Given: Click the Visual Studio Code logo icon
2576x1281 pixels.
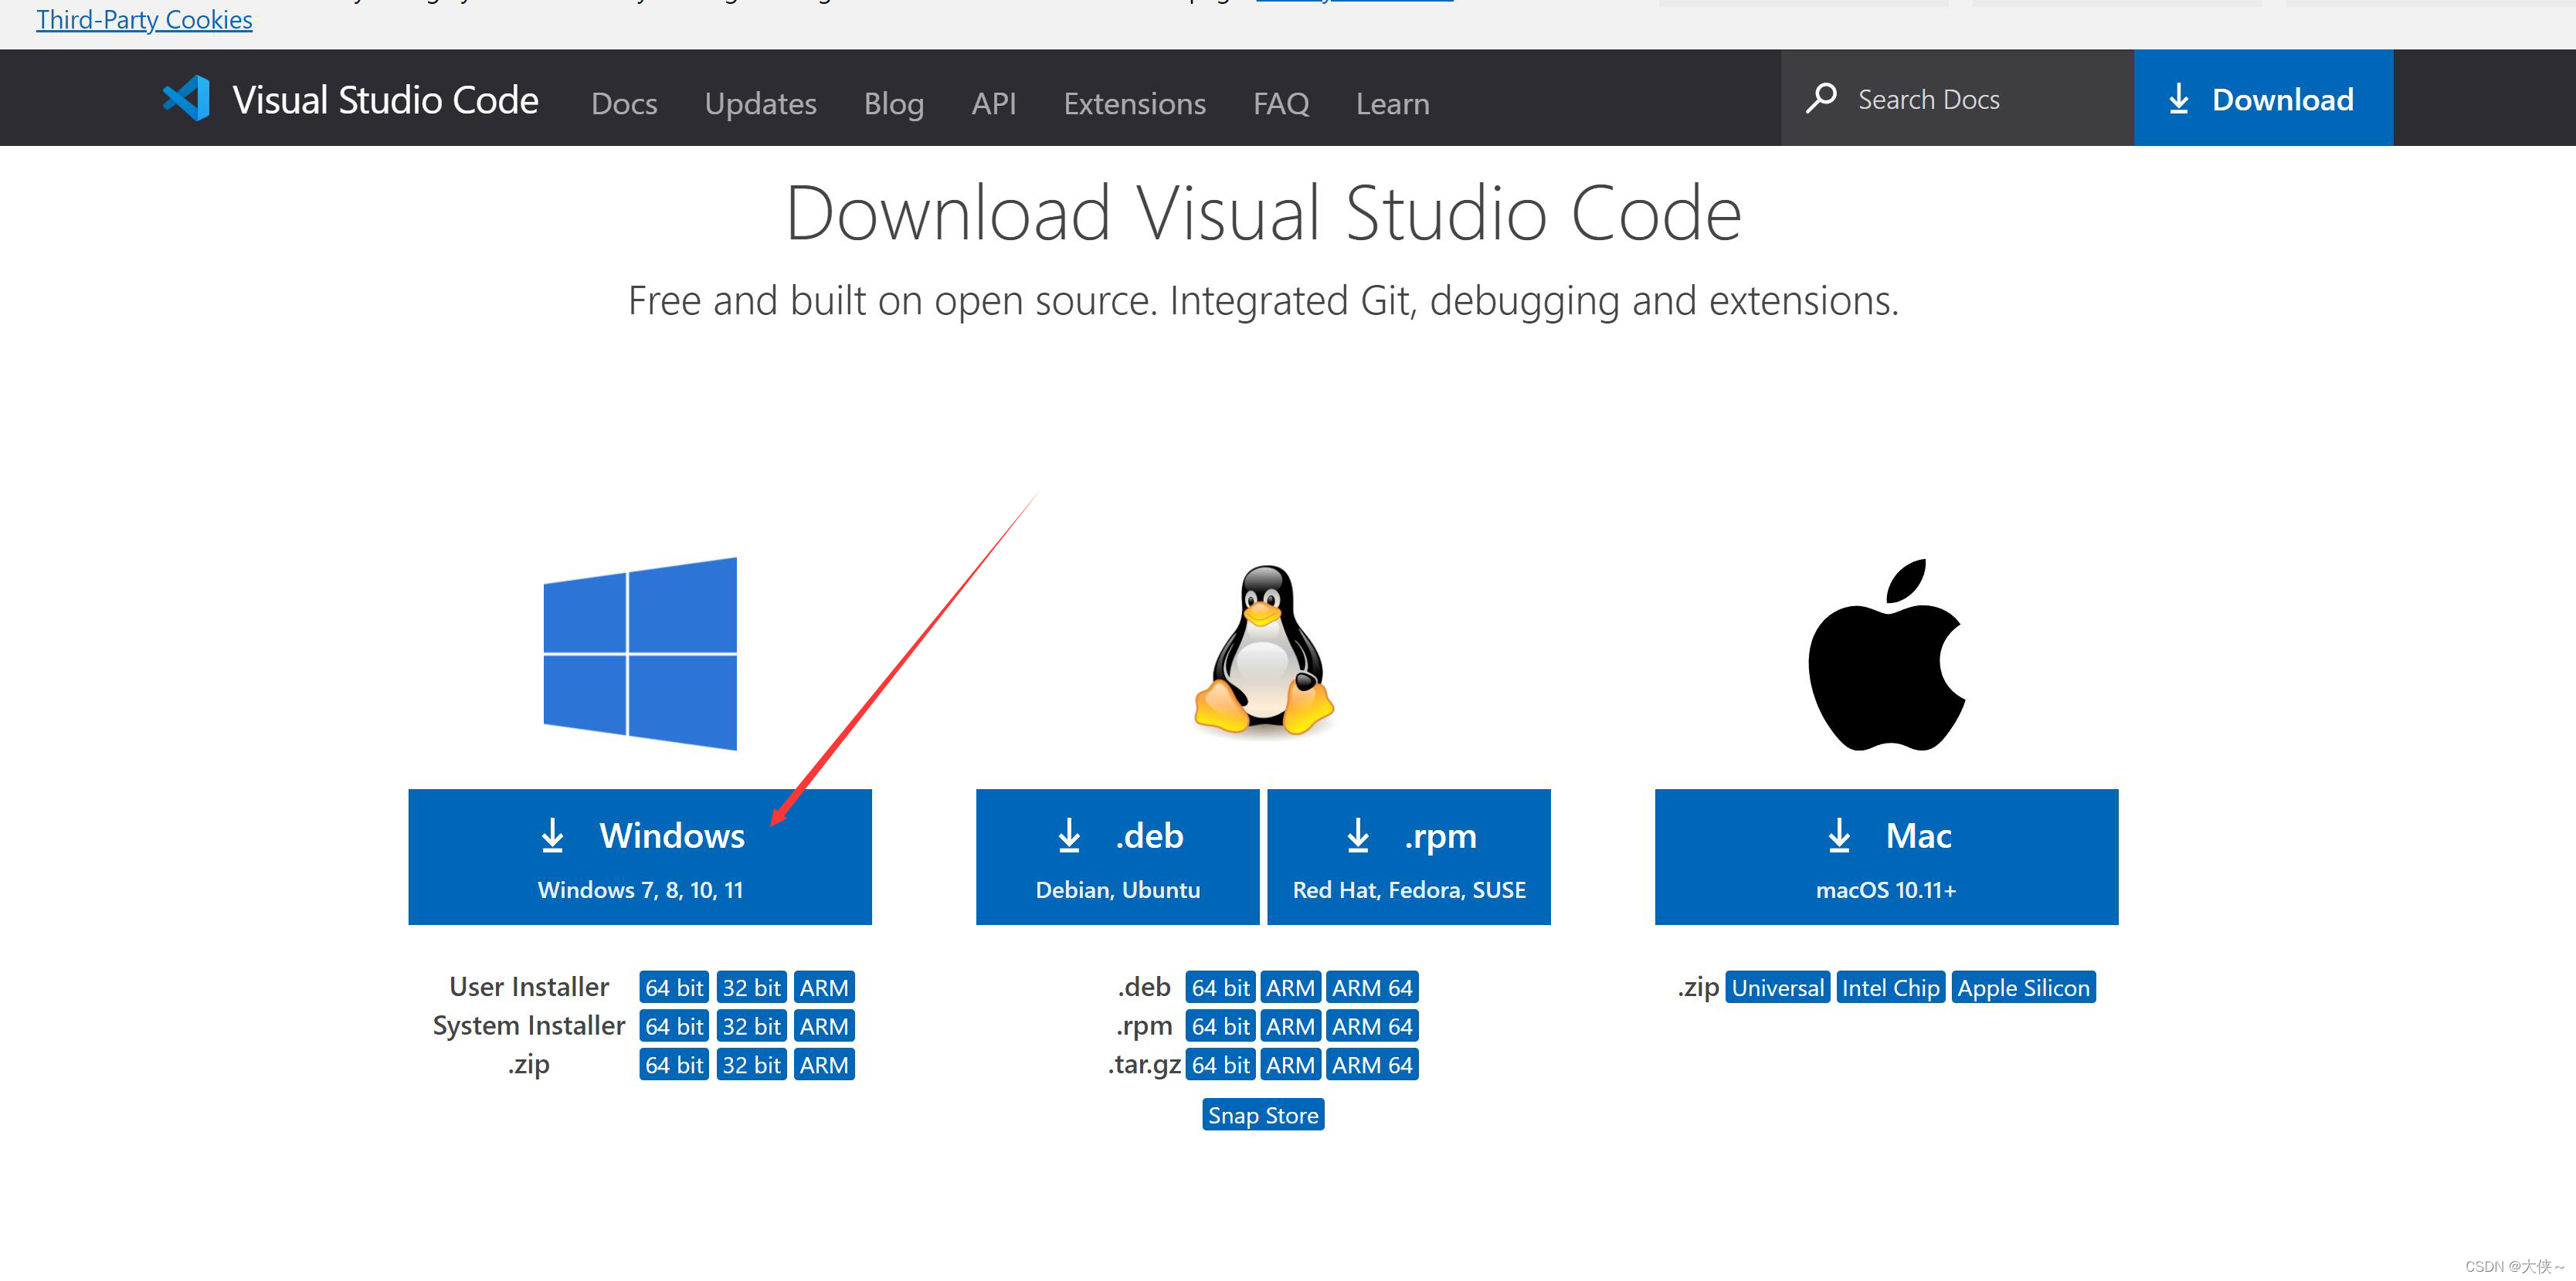Looking at the screenshot, I should point(186,99).
